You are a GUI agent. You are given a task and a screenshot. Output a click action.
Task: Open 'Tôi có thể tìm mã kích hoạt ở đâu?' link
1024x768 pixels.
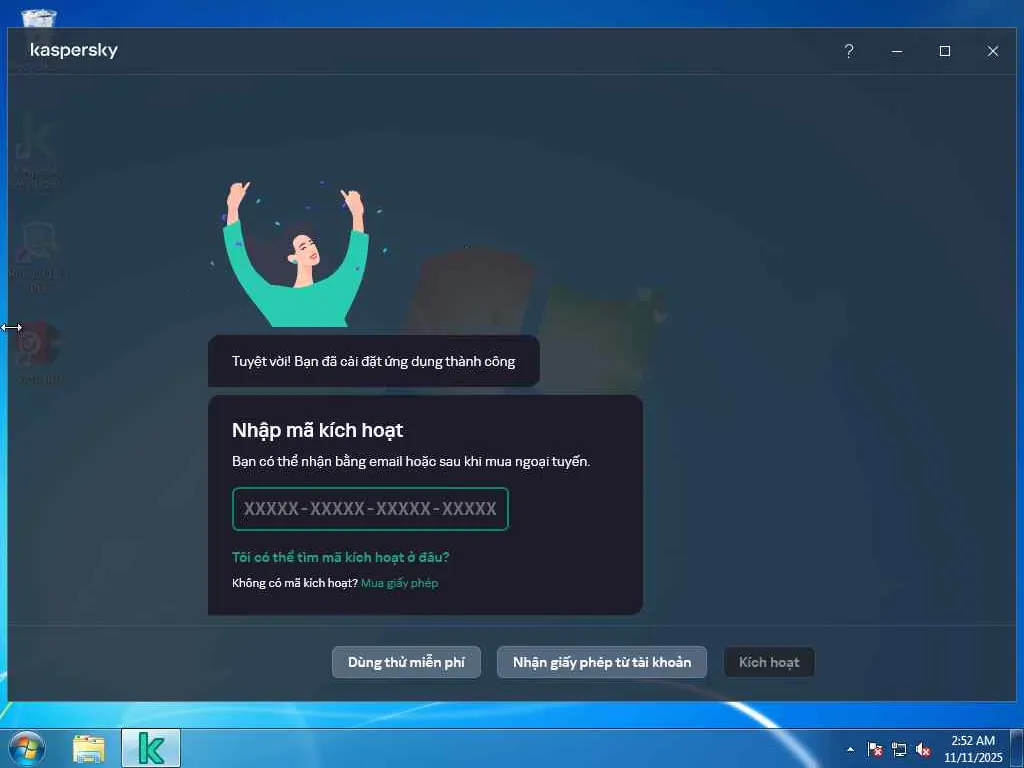coord(340,557)
